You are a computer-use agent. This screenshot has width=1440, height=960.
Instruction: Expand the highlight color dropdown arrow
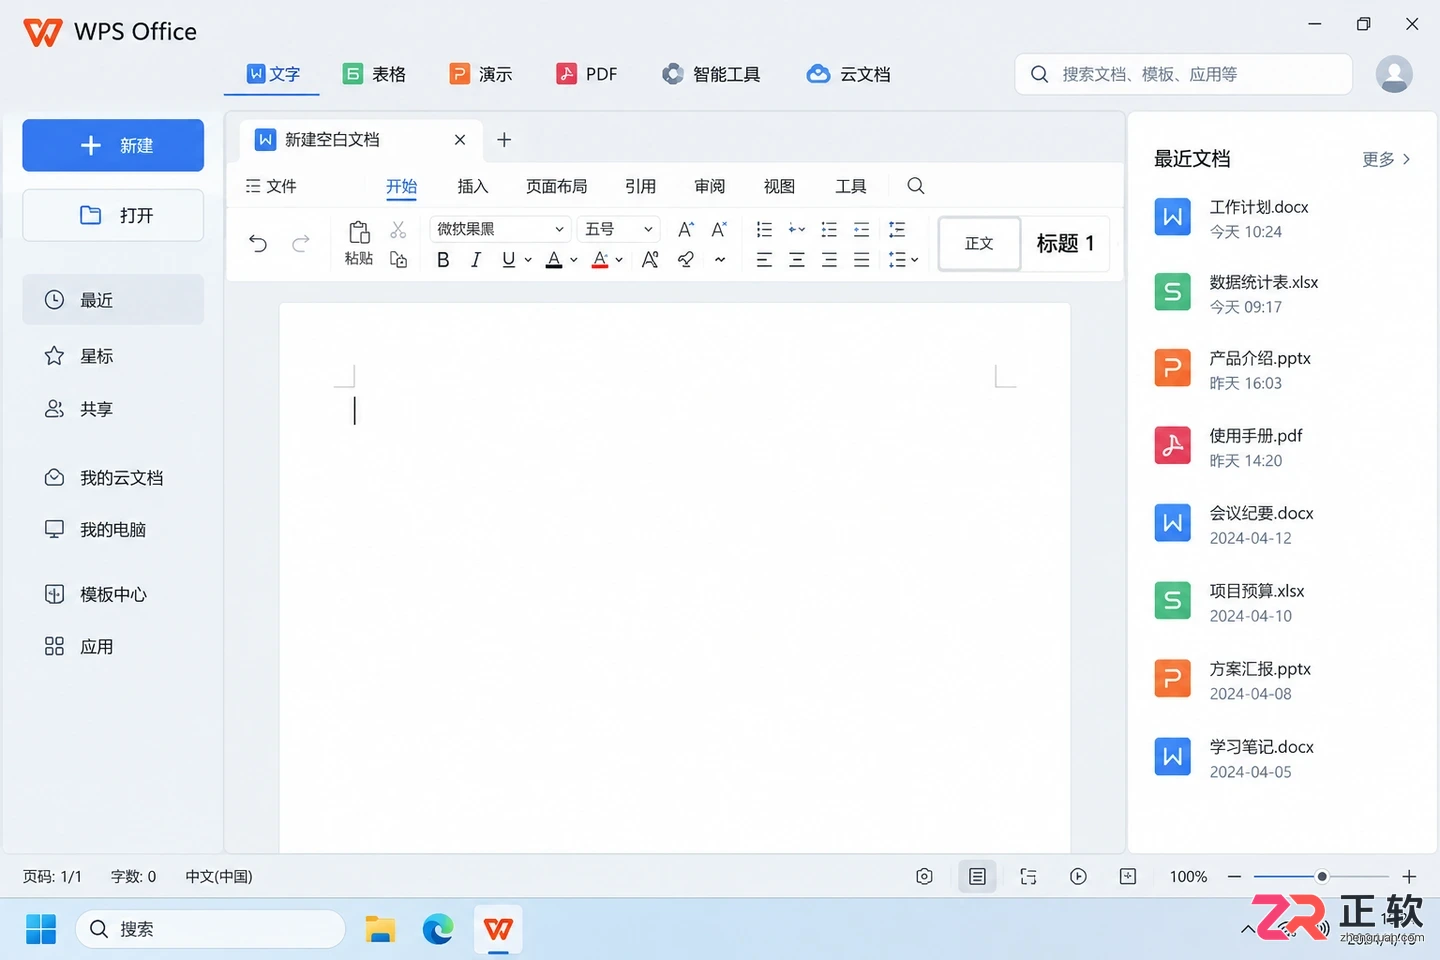pos(619,260)
